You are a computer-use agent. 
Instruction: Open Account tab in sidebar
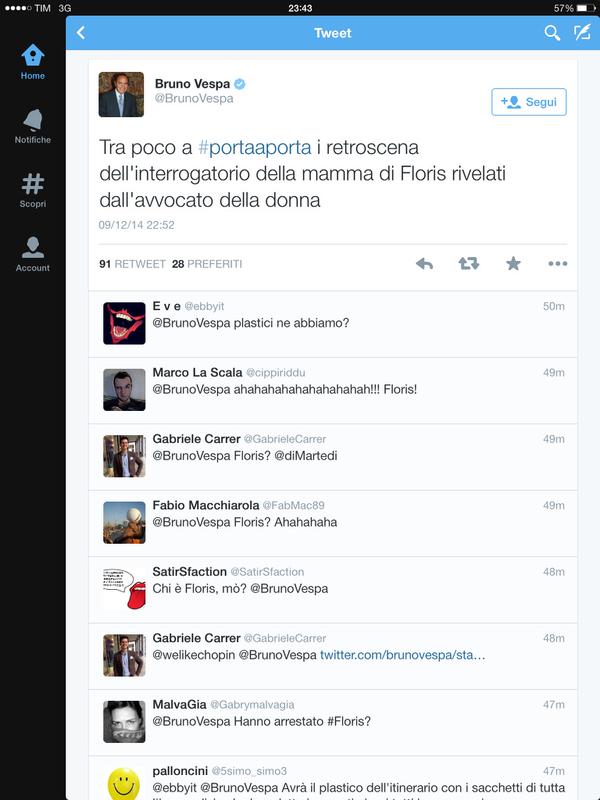click(x=33, y=254)
